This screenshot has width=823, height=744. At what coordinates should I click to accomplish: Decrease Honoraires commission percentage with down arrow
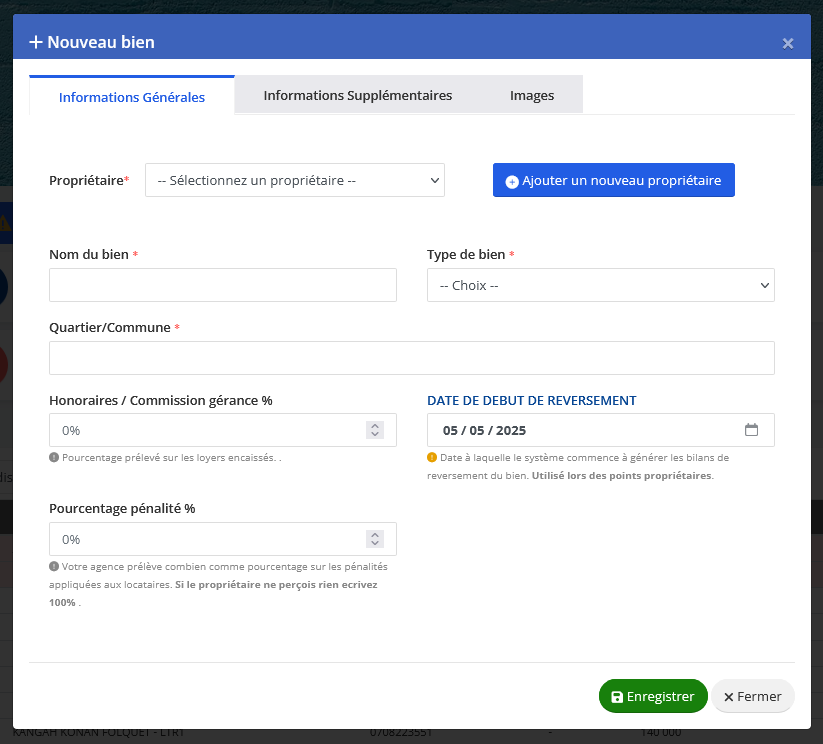click(375, 435)
